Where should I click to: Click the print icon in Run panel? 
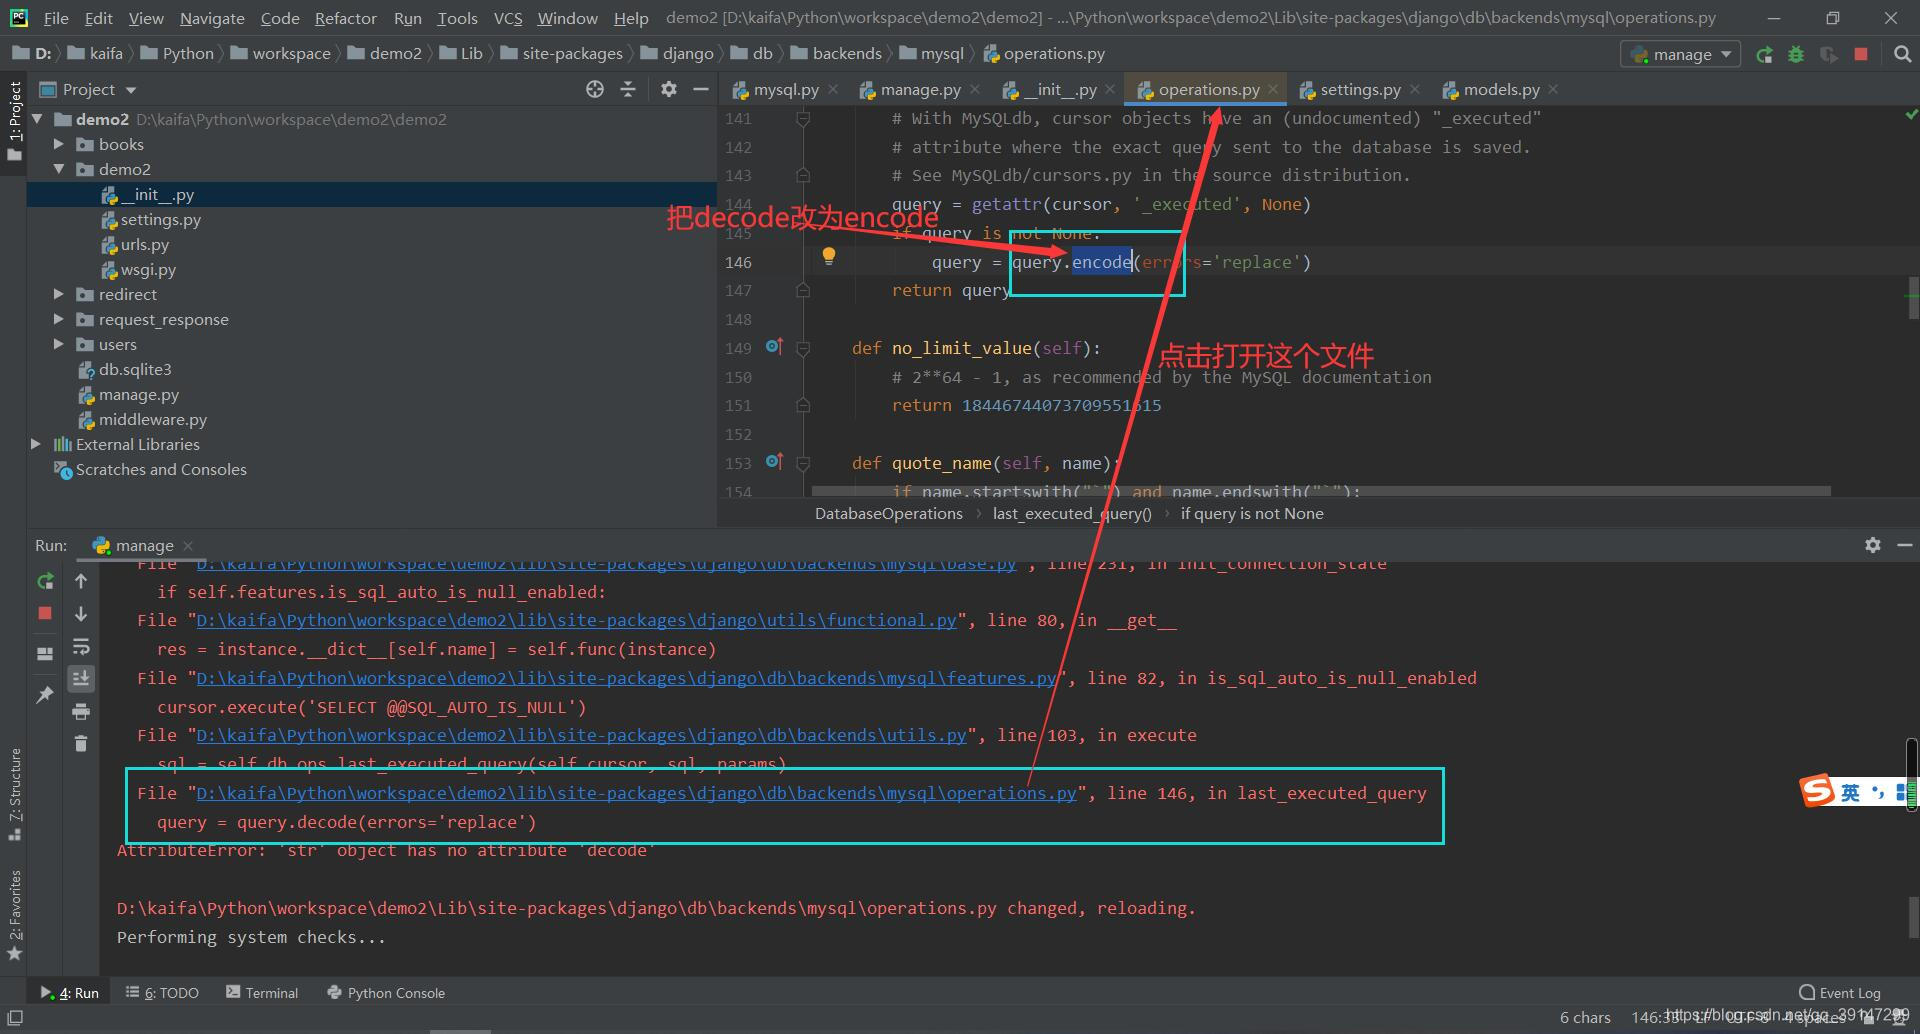pos(81,712)
